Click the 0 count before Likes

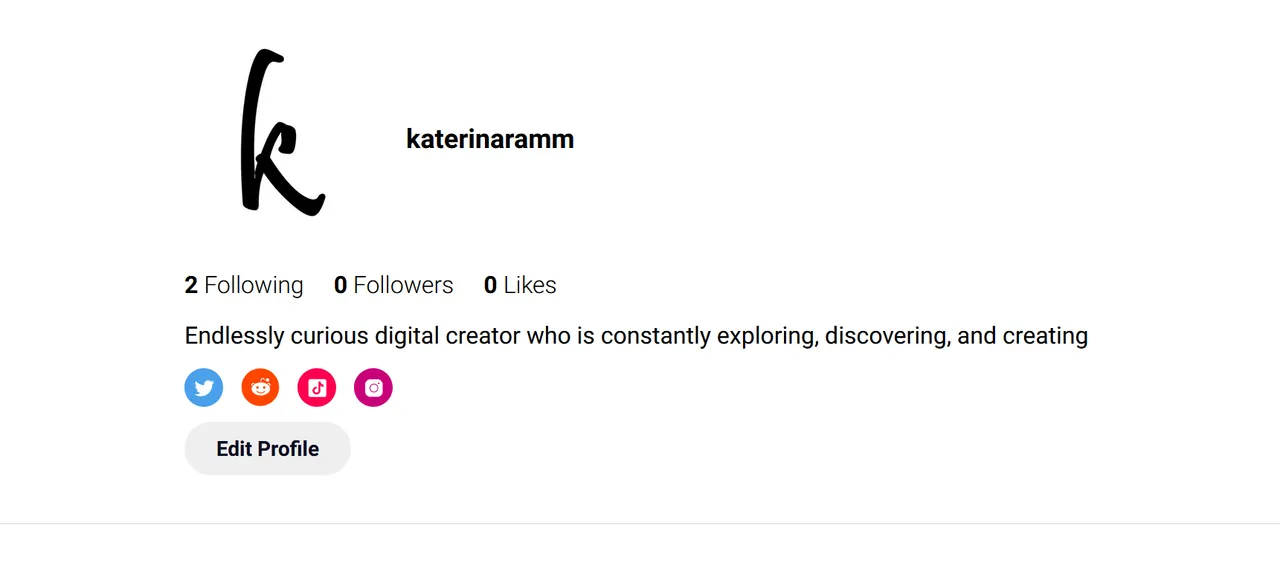click(490, 285)
